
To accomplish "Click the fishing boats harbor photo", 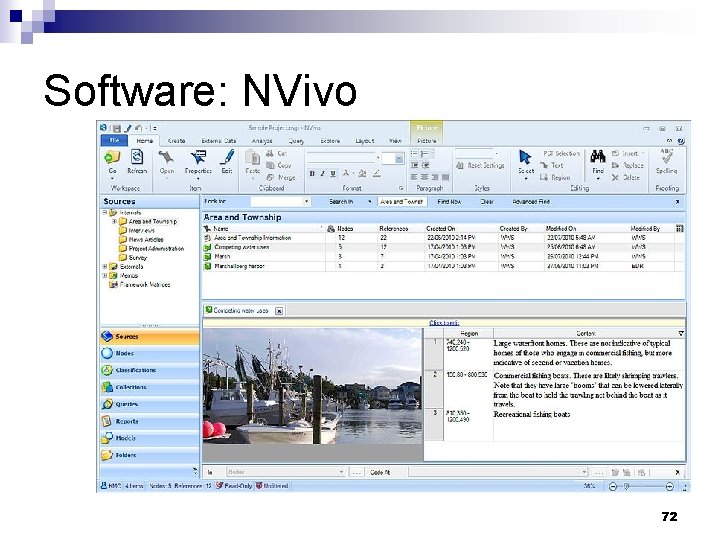I will [x=312, y=387].
